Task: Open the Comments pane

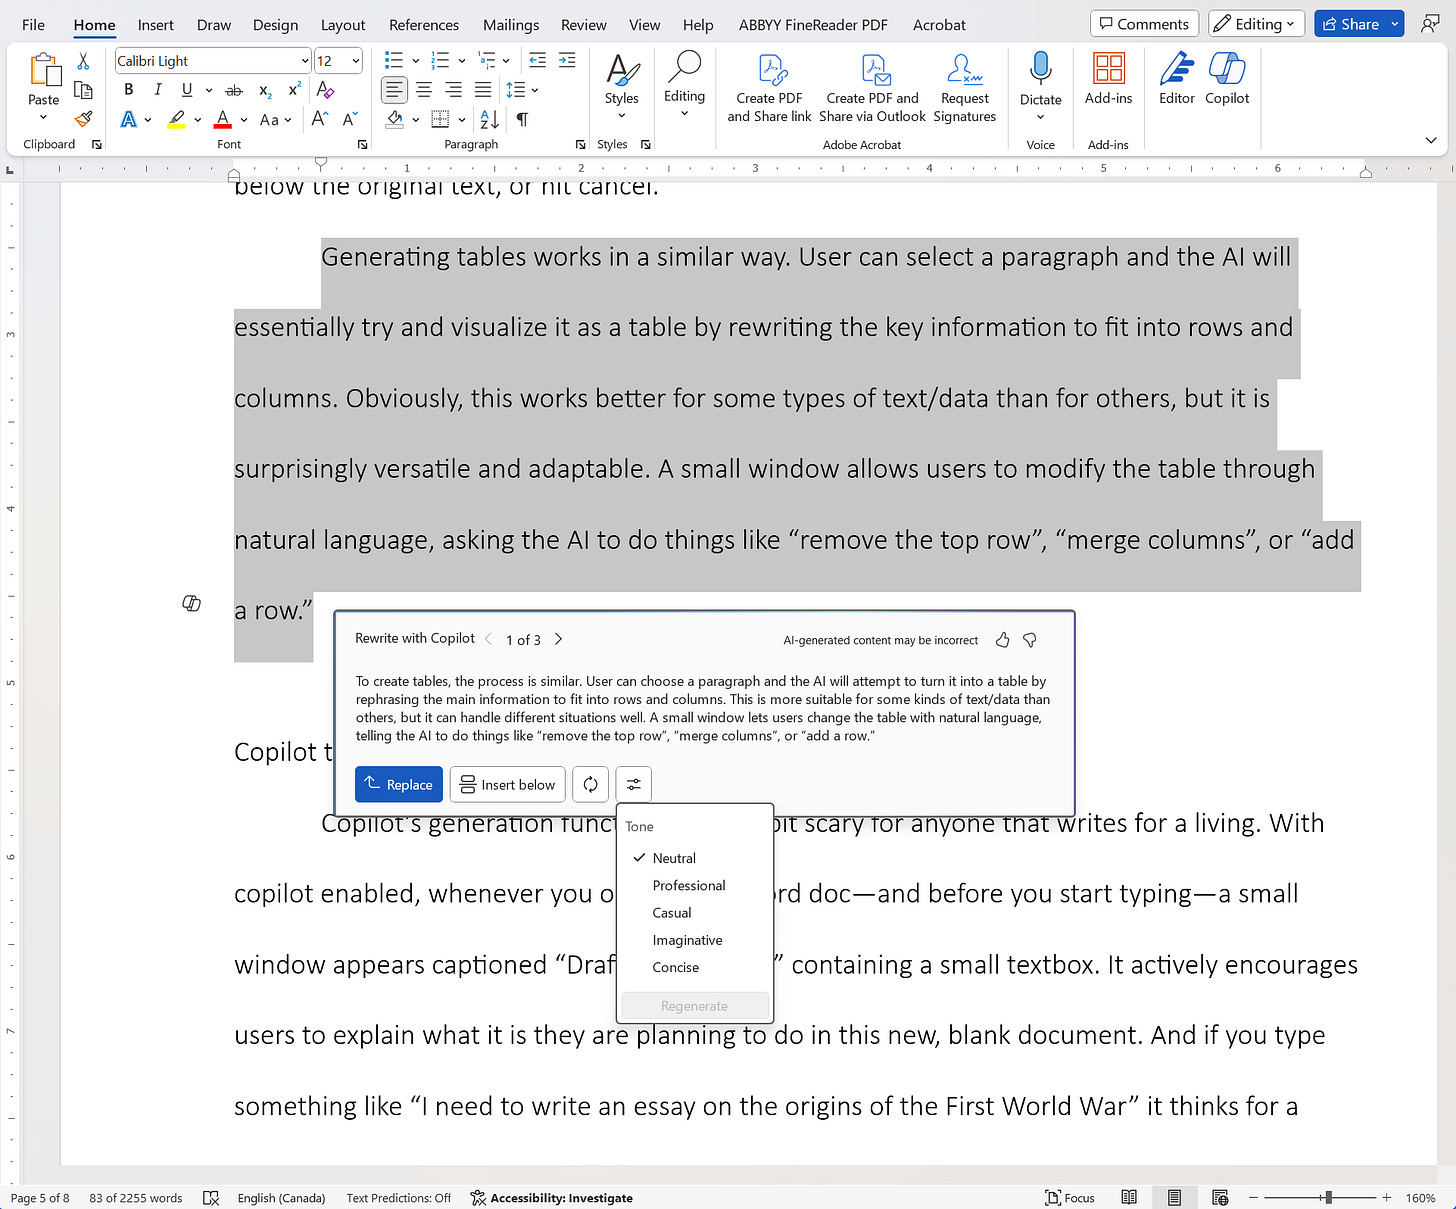Action: tap(1144, 24)
